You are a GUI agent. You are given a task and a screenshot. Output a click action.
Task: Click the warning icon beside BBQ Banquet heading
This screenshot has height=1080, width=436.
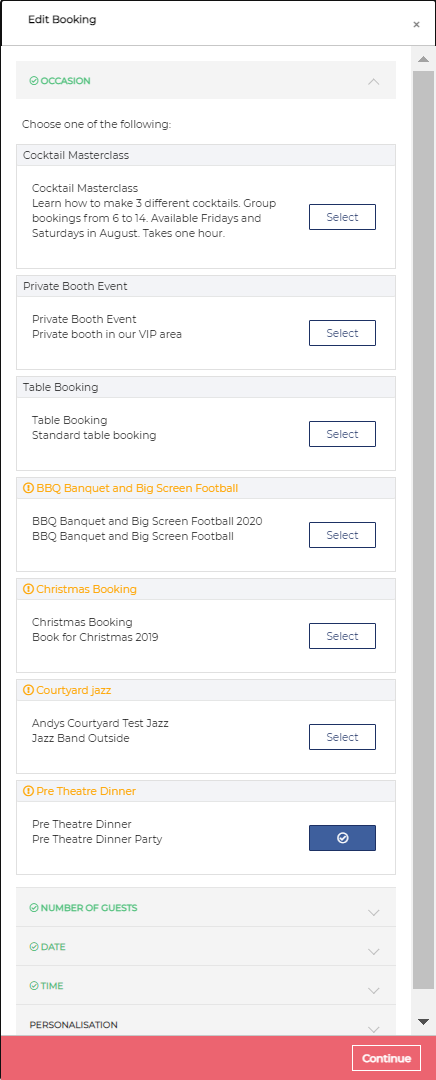click(x=28, y=488)
